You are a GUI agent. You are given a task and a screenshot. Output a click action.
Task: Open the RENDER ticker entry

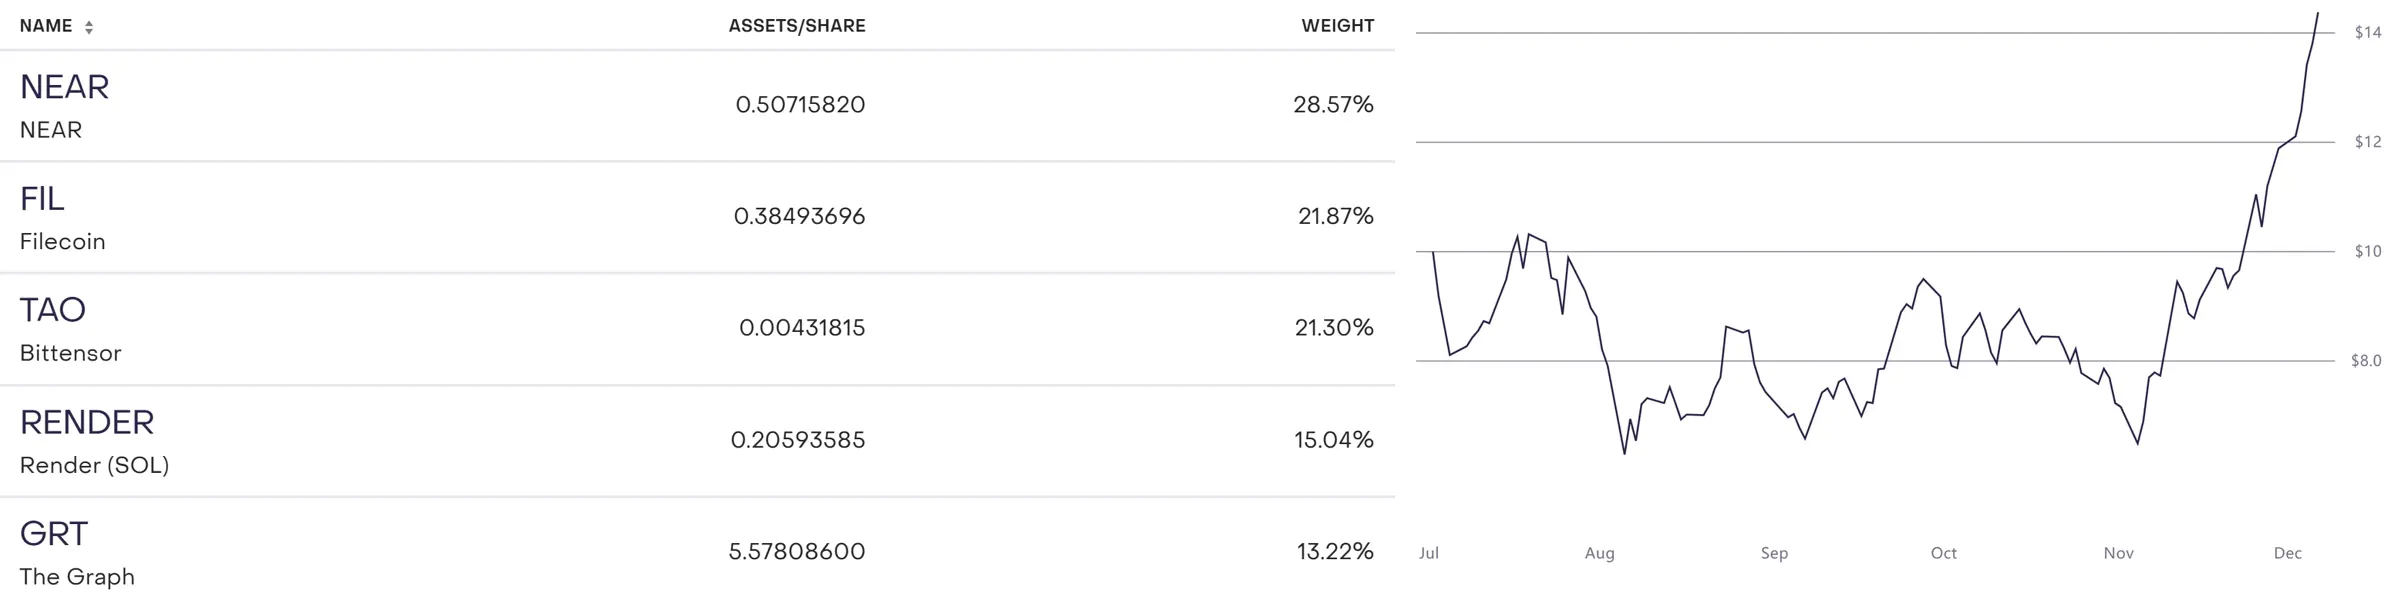(87, 422)
